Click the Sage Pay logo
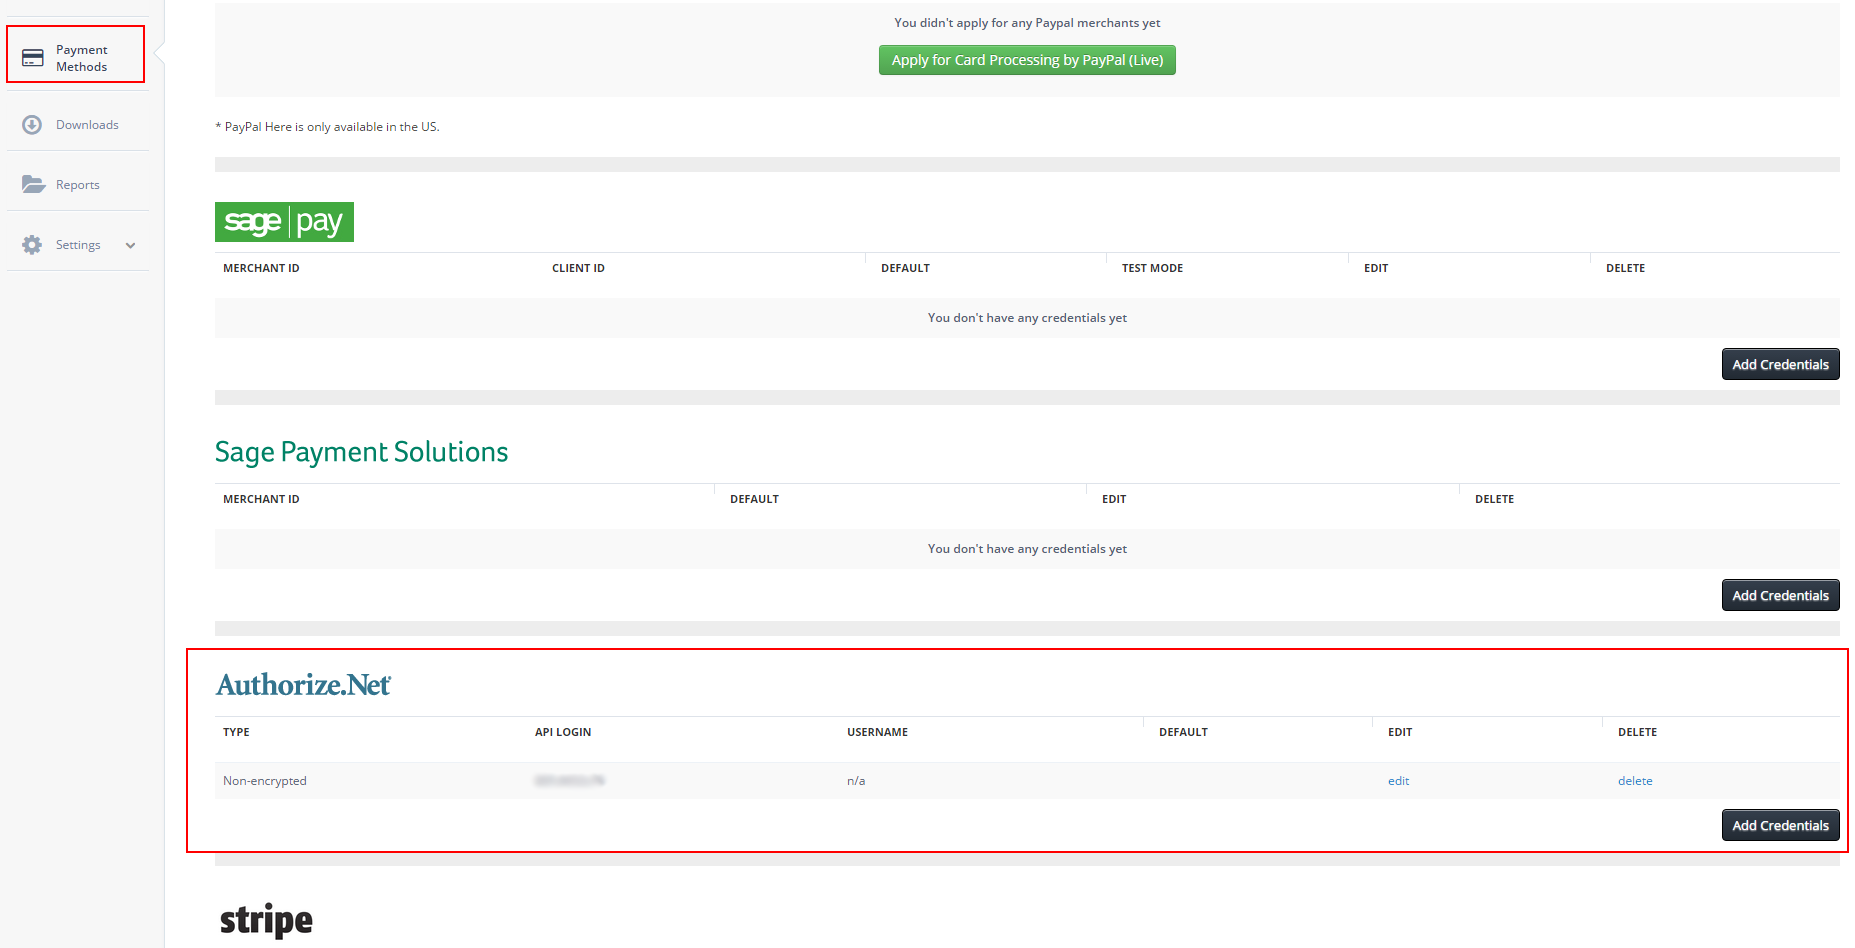1855x948 pixels. coord(284,222)
